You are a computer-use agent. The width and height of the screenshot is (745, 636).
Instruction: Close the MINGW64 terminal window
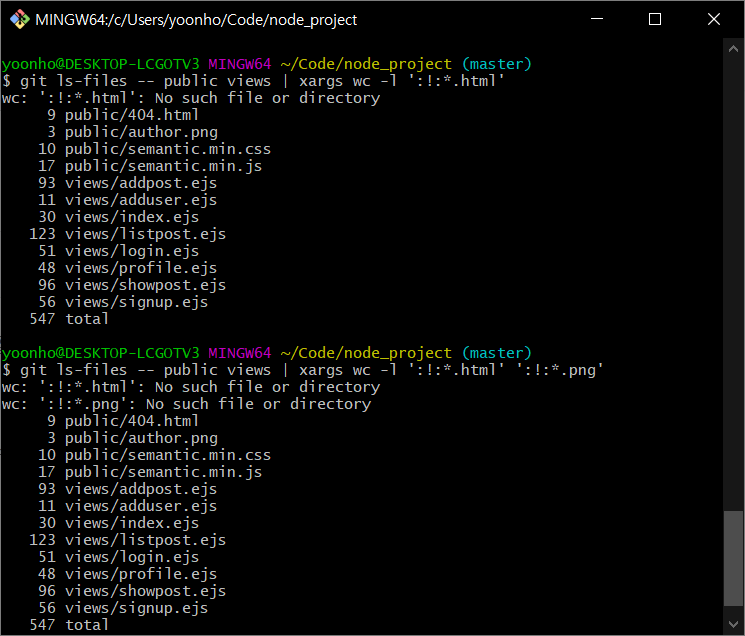[714, 19]
